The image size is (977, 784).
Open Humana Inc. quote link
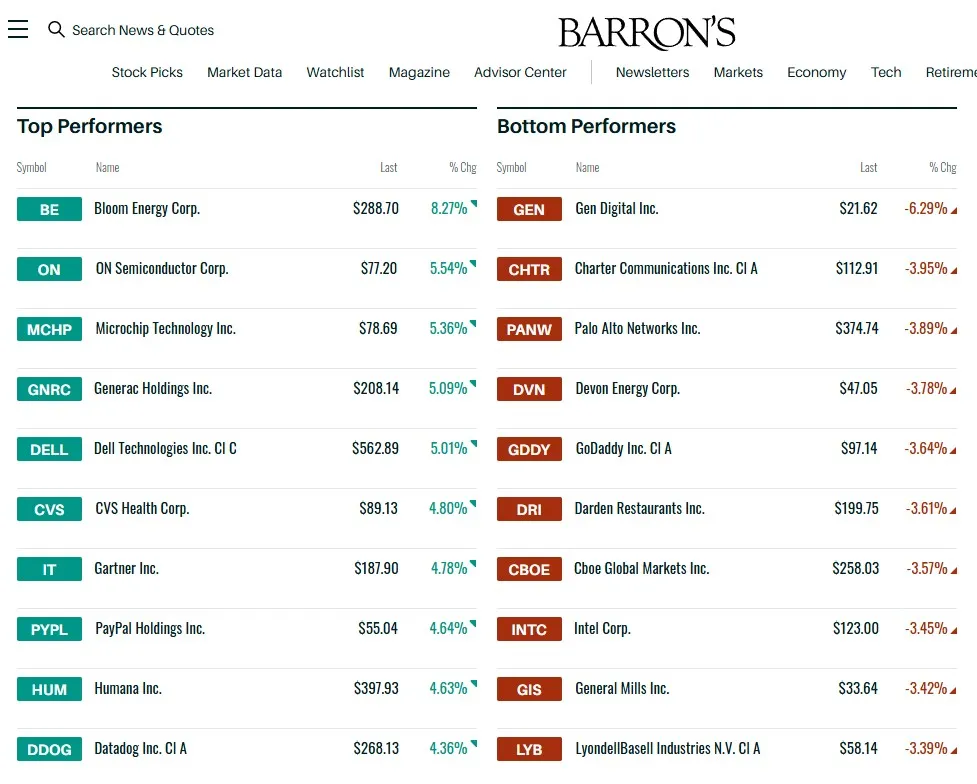tap(128, 689)
